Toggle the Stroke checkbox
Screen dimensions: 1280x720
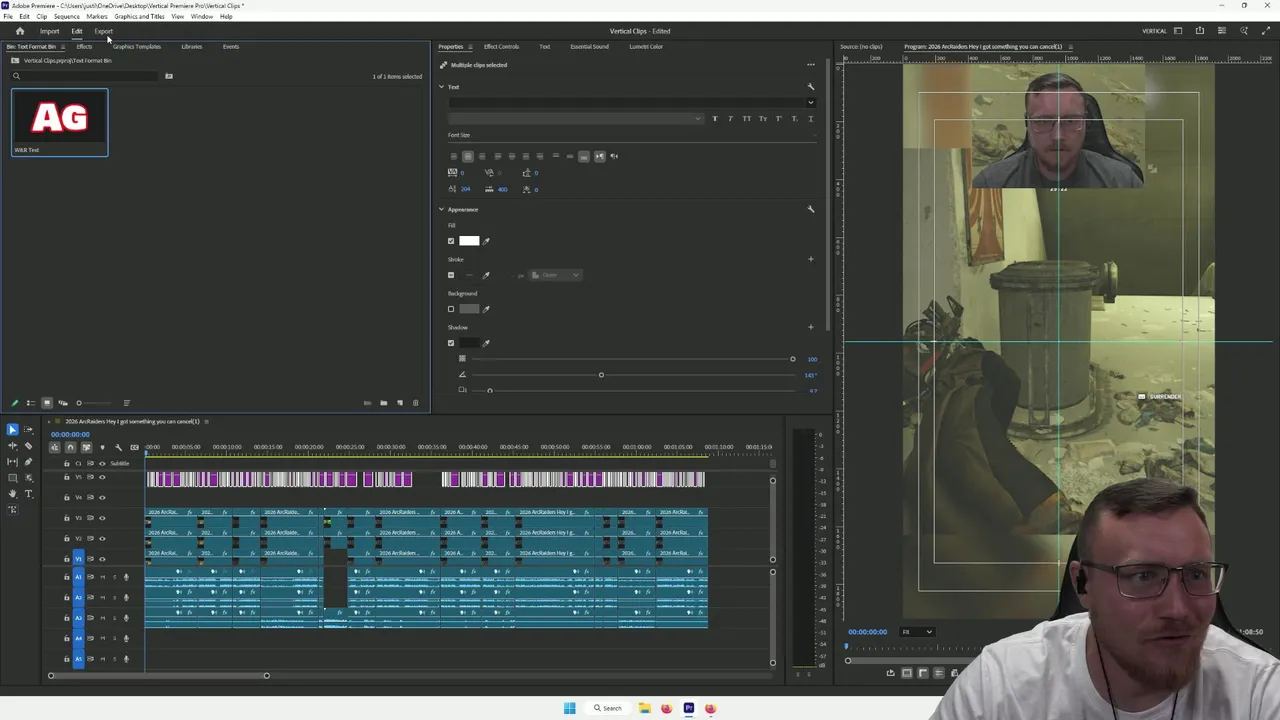pyautogui.click(x=451, y=275)
